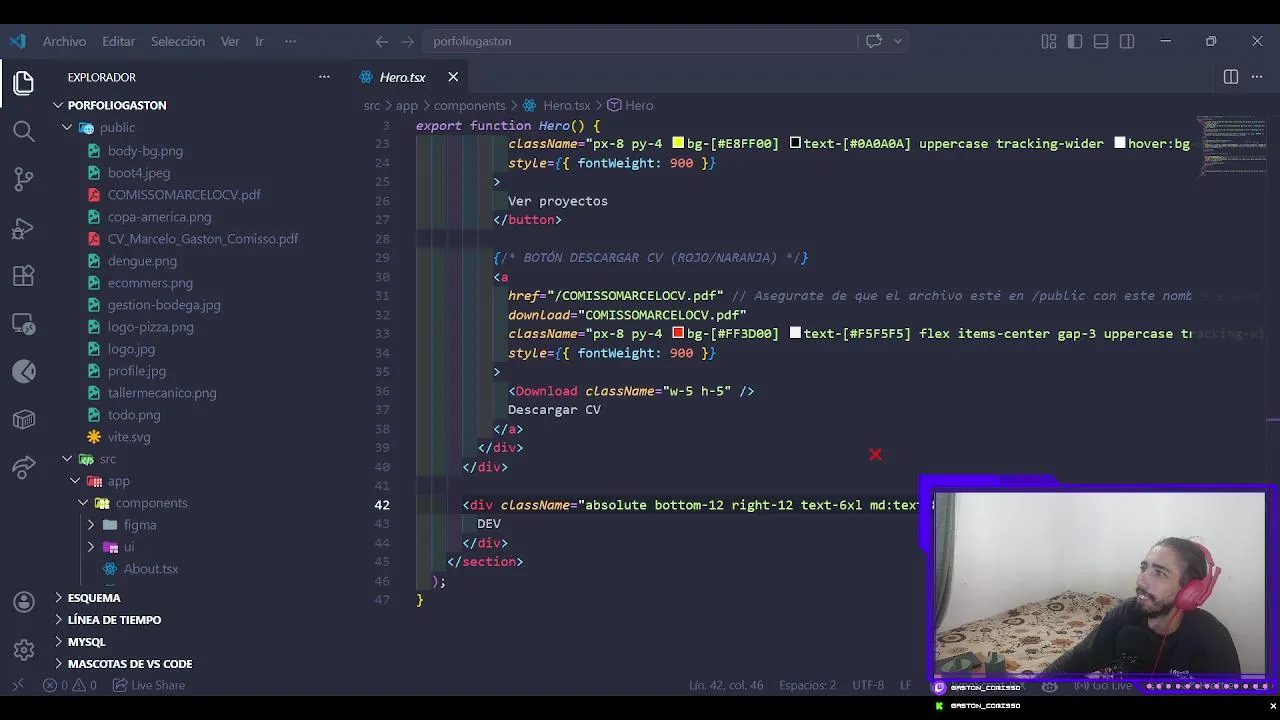
Task: Click the code minimap
Action: (x=1232, y=145)
